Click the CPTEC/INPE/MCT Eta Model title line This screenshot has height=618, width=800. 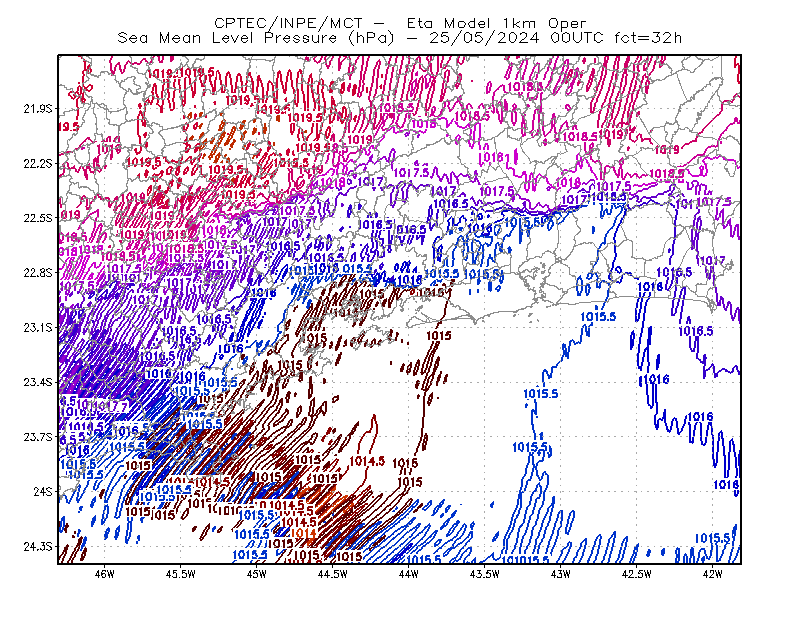400,23
